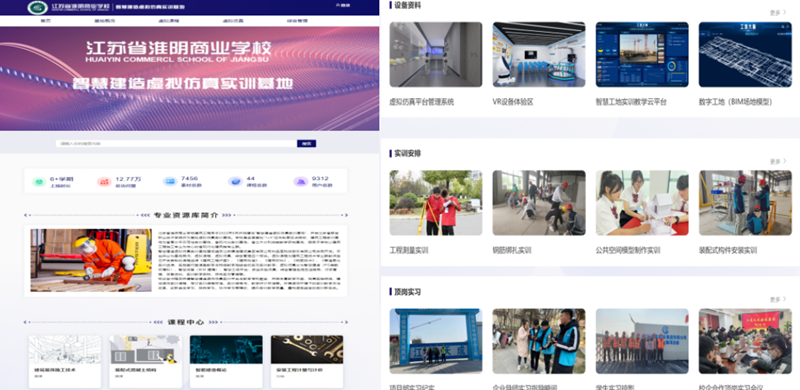Click the green online-duration stat icon
The height and width of the screenshot is (390, 800).
coord(39,182)
